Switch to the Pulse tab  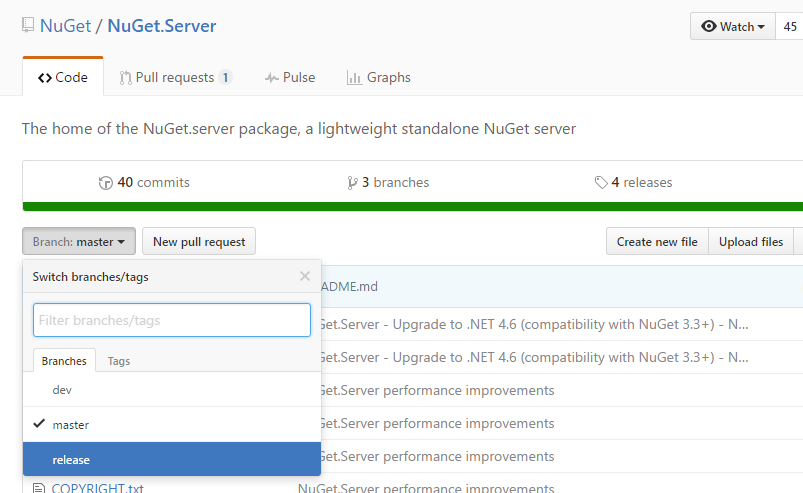point(289,77)
